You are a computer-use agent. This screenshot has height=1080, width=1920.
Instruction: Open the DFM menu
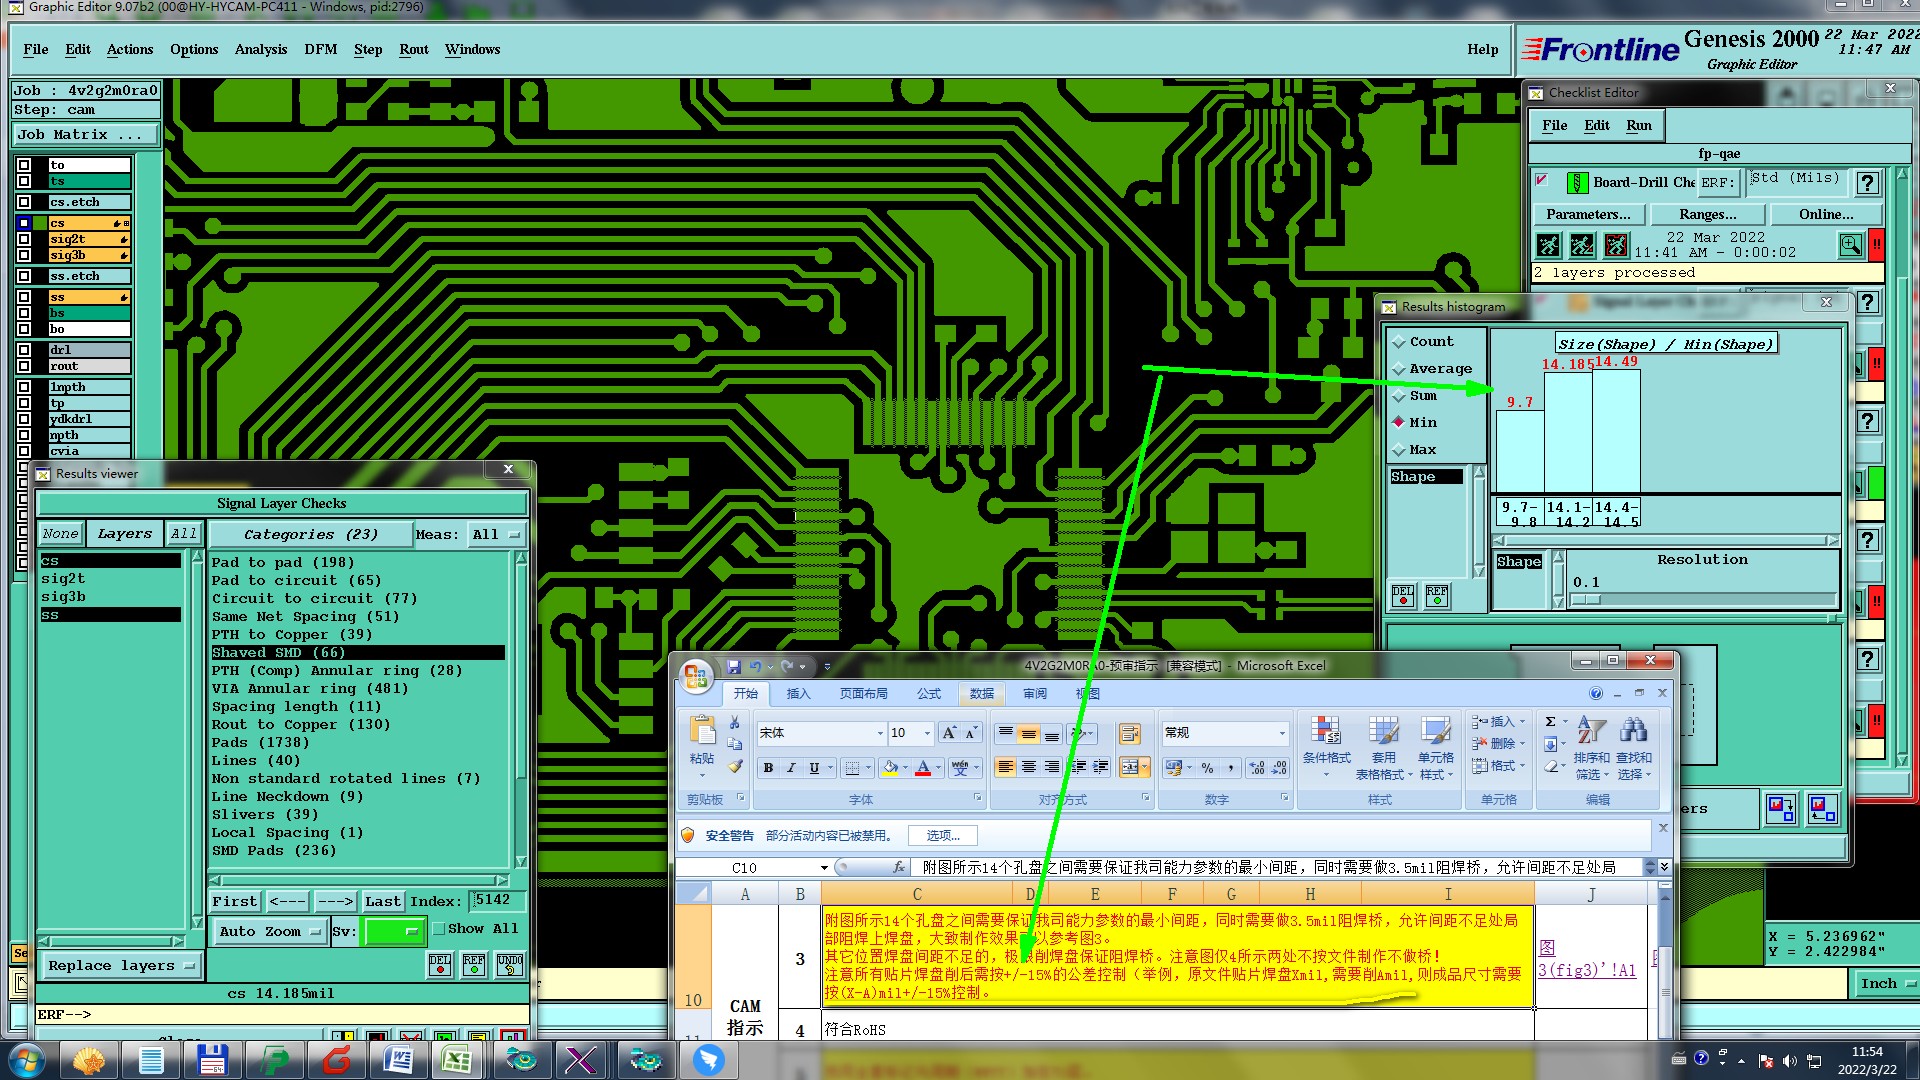coord(320,49)
